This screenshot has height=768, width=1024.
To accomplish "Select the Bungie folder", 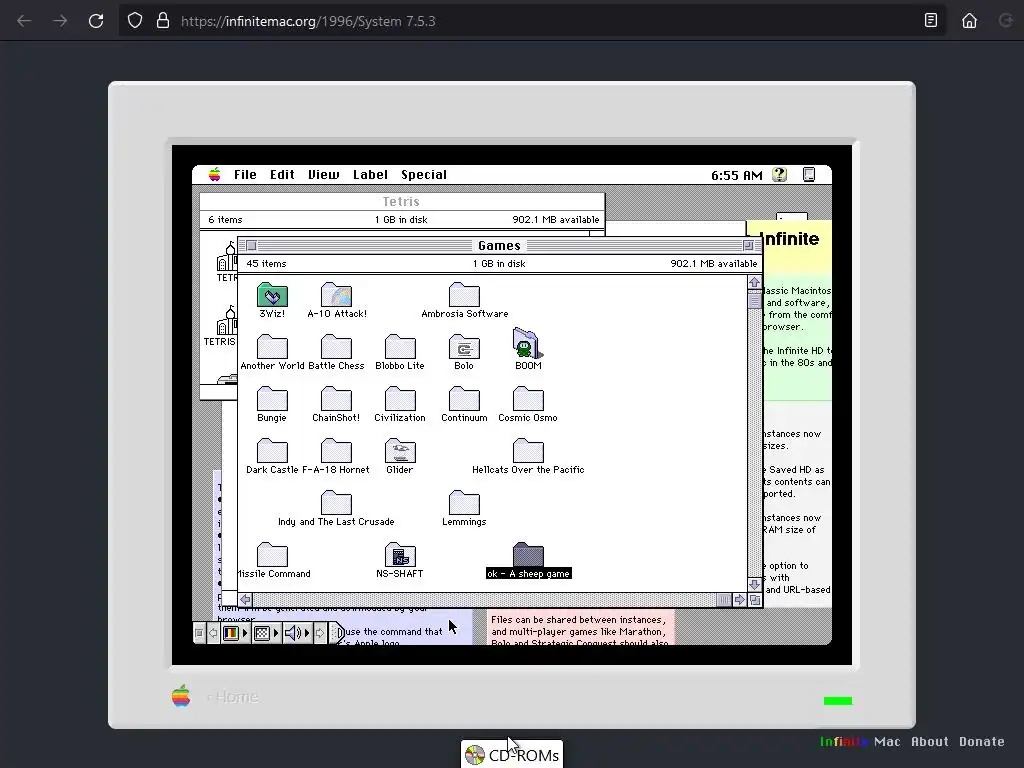I will click(x=272, y=399).
